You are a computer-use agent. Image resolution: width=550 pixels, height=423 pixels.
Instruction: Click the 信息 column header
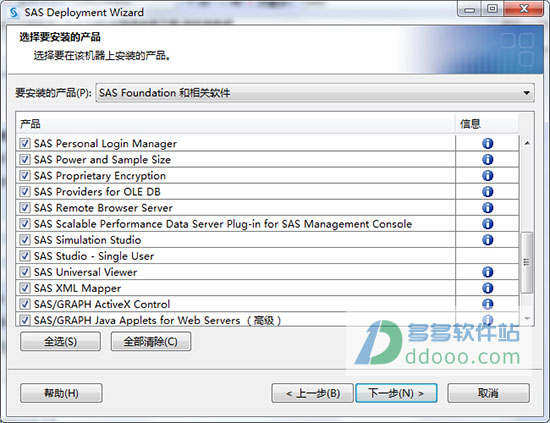point(488,123)
